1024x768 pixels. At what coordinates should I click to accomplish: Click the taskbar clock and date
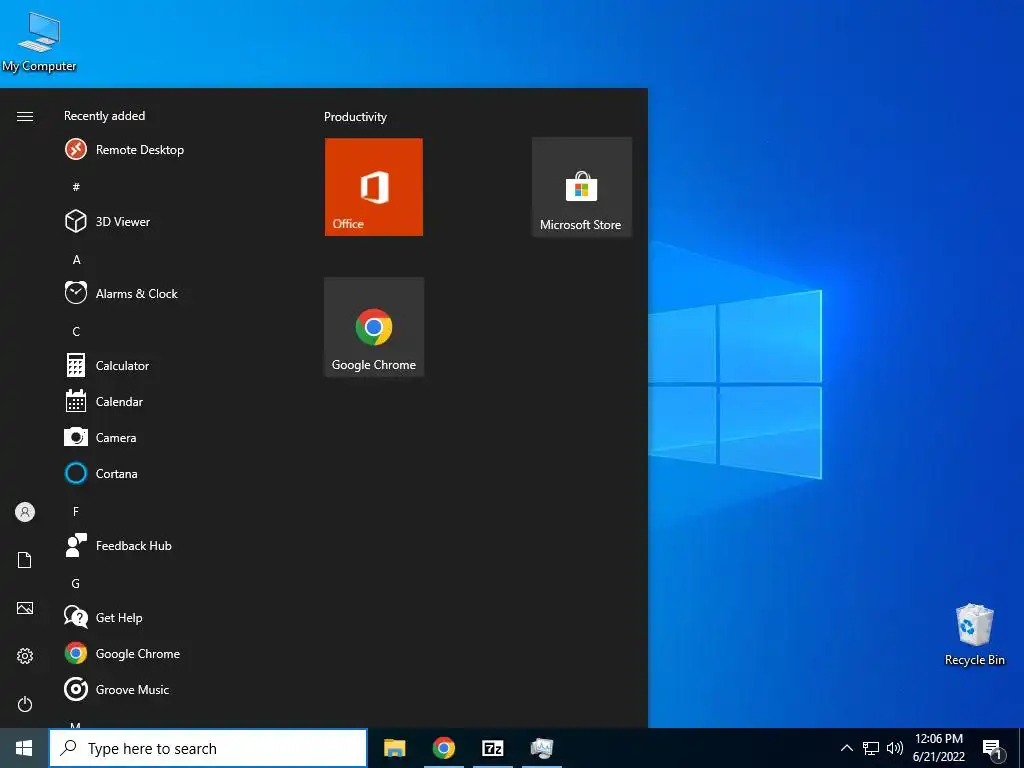tap(938, 748)
